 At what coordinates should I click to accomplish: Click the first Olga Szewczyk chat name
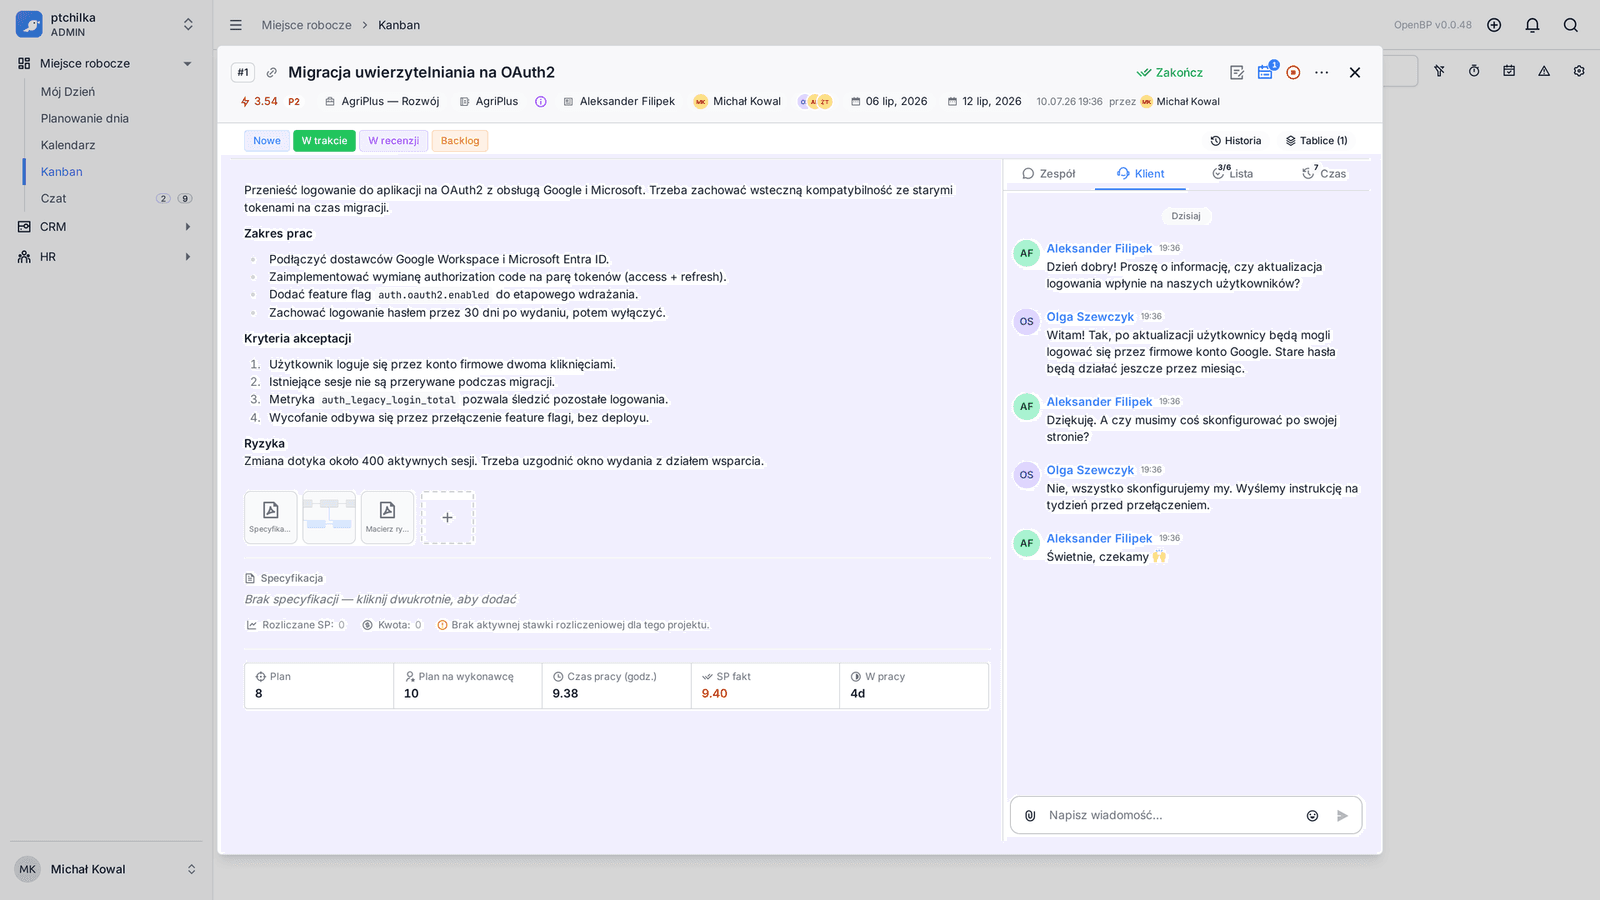point(1090,317)
